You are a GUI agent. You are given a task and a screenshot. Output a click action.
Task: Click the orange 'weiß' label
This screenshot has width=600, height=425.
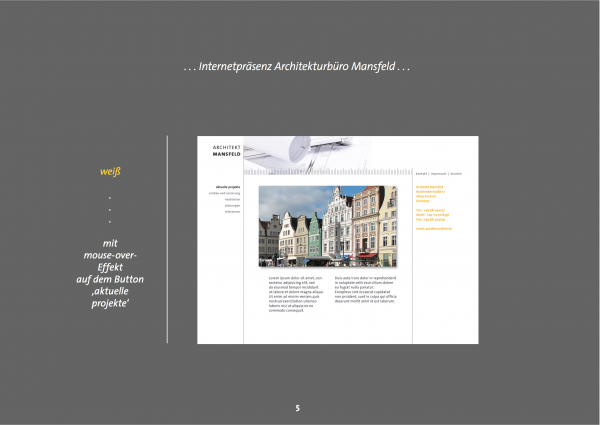(110, 171)
